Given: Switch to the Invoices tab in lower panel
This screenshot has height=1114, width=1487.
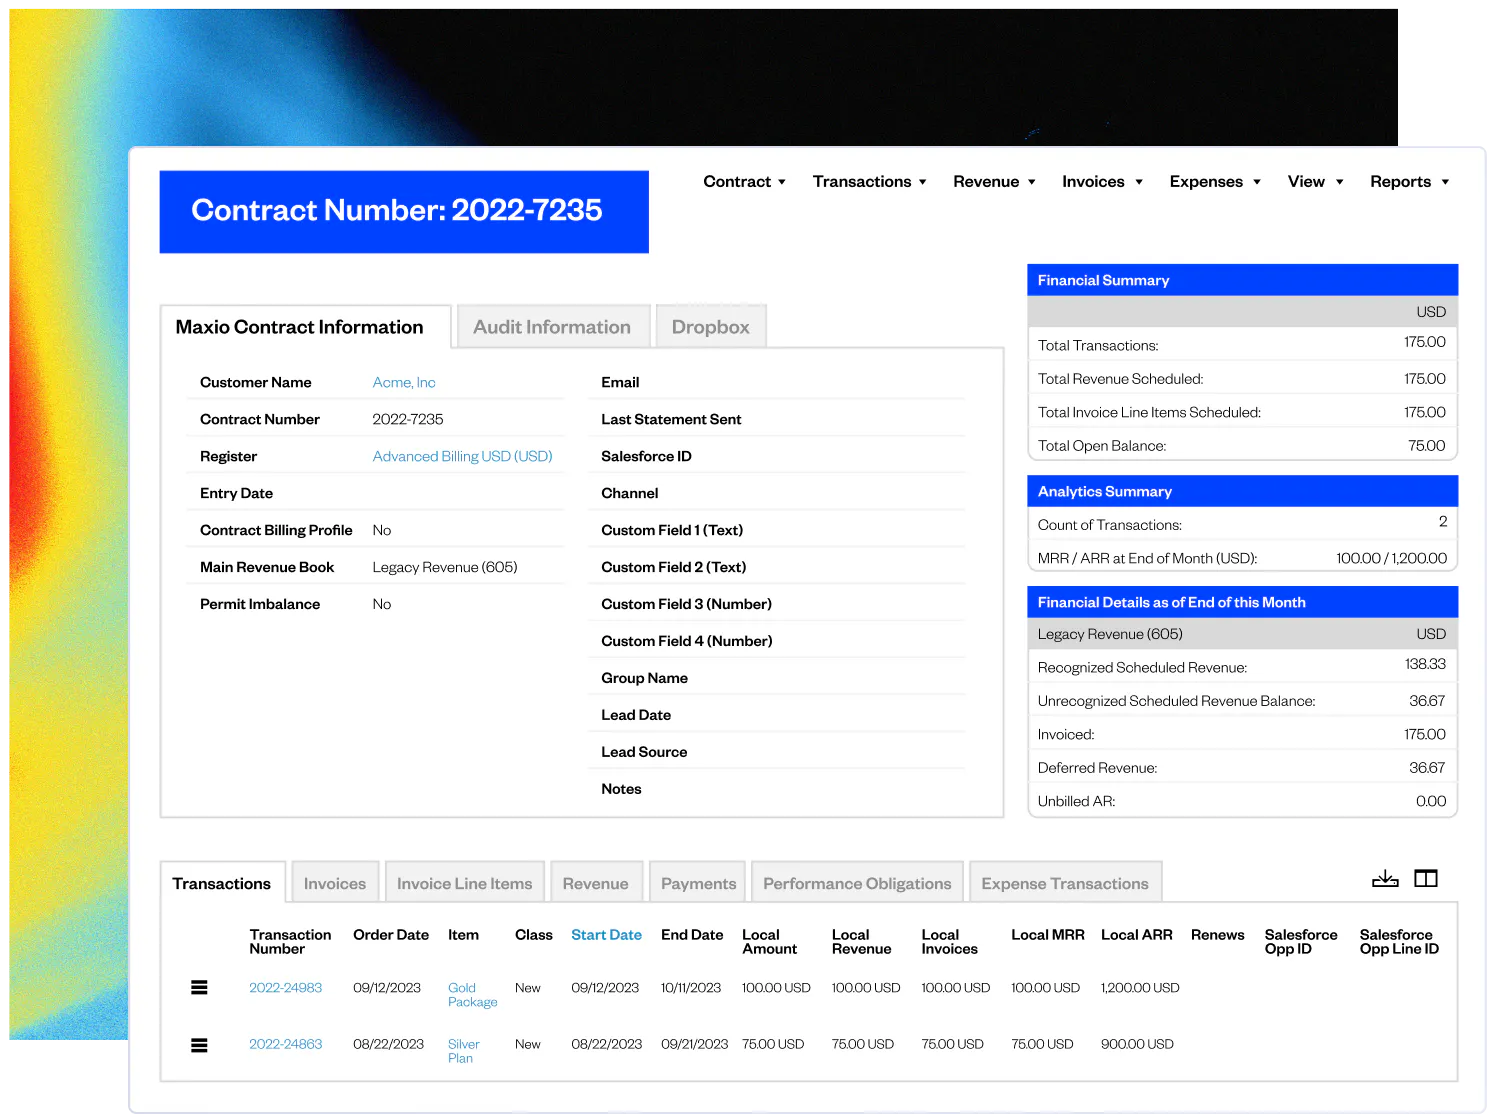Looking at the screenshot, I should [x=335, y=884].
